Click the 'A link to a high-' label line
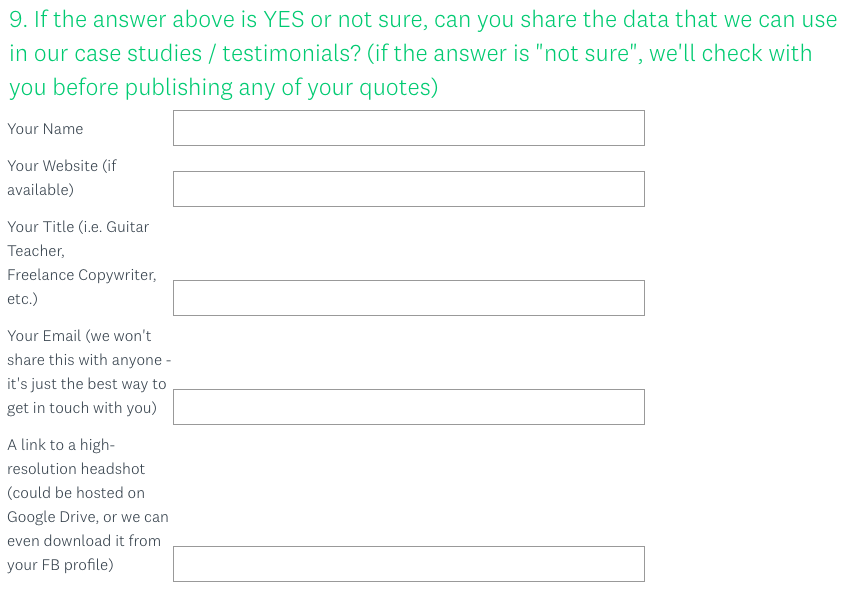This screenshot has height=591, width=845. 61,445
